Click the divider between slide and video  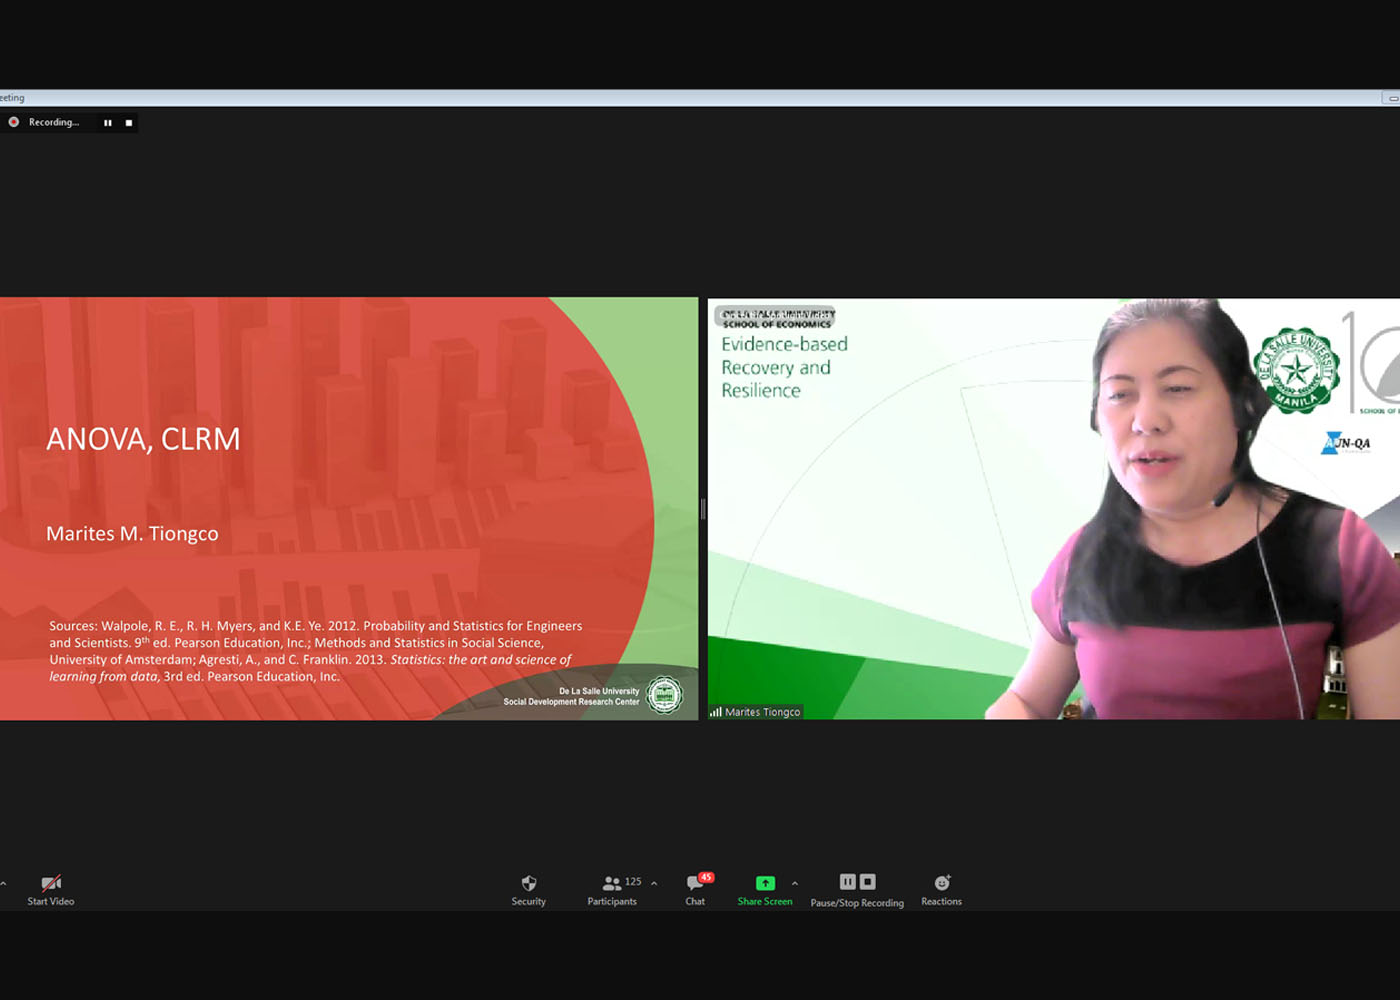coord(703,509)
